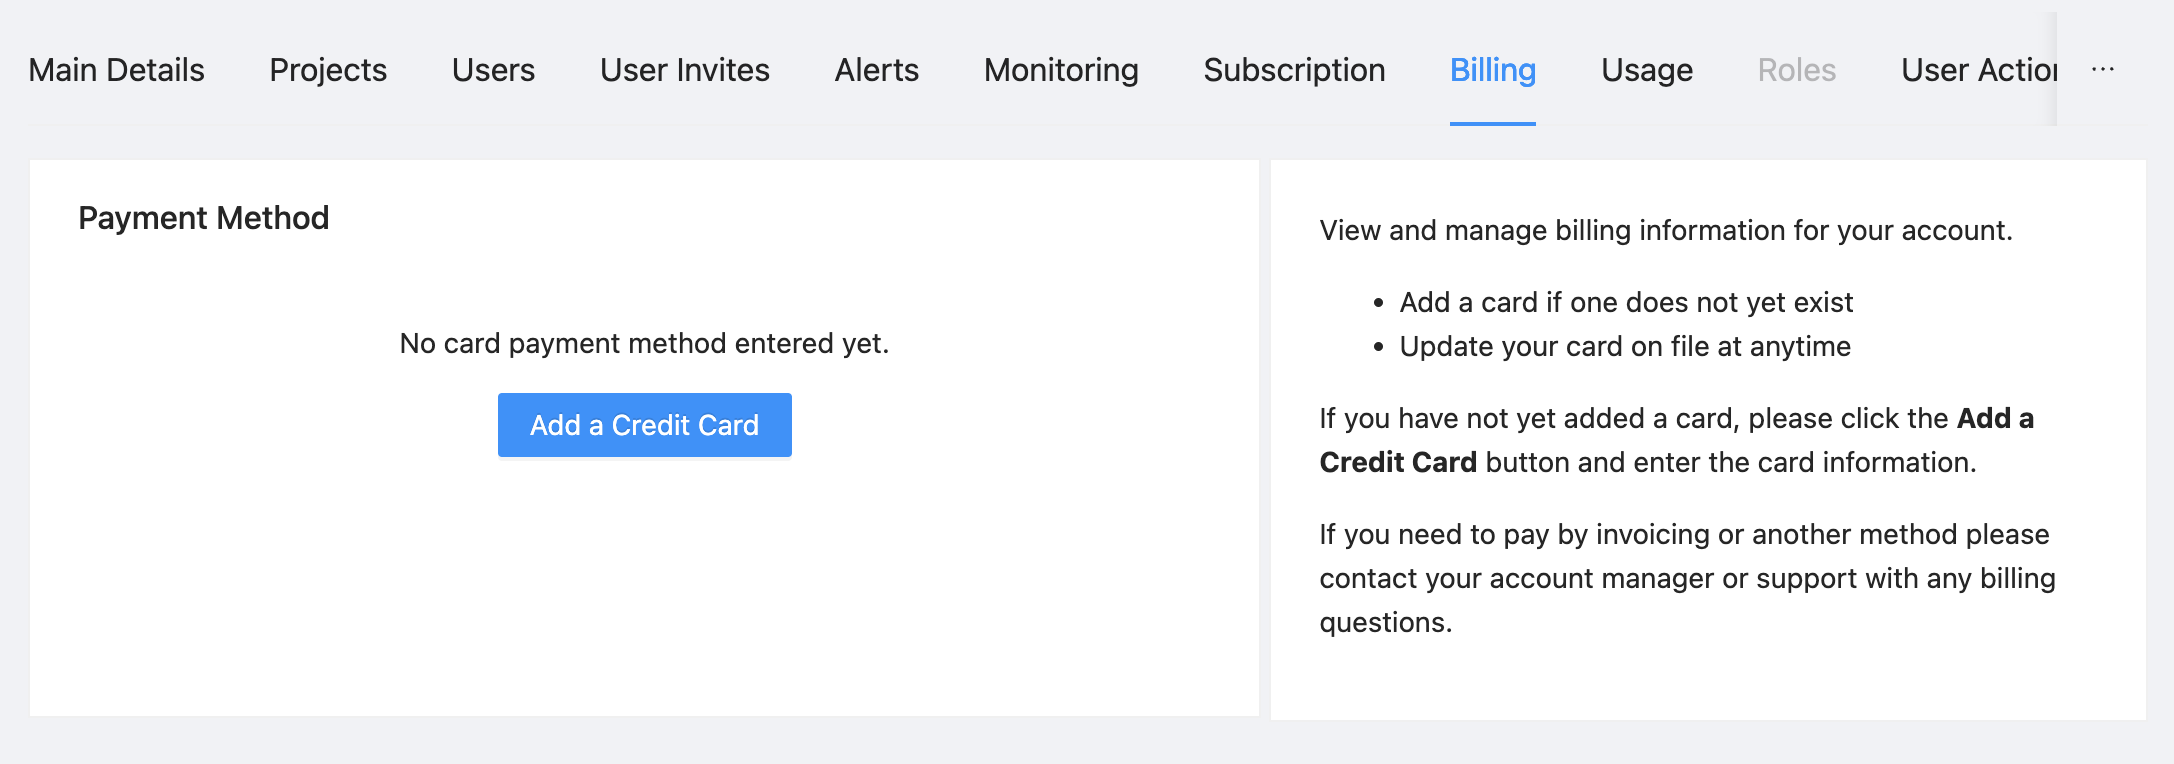Open the Monitoring tab
This screenshot has width=2174, height=764.
pyautogui.click(x=1060, y=69)
